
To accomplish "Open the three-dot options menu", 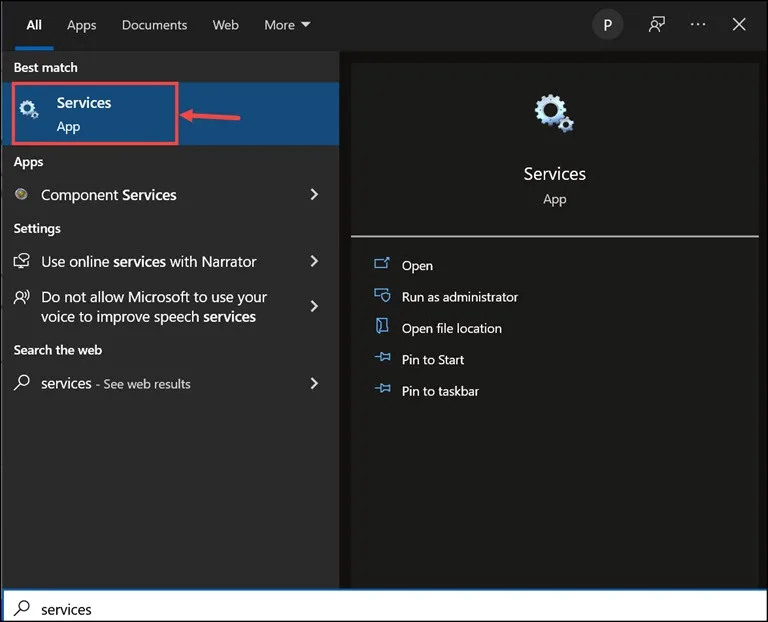I will [x=697, y=24].
